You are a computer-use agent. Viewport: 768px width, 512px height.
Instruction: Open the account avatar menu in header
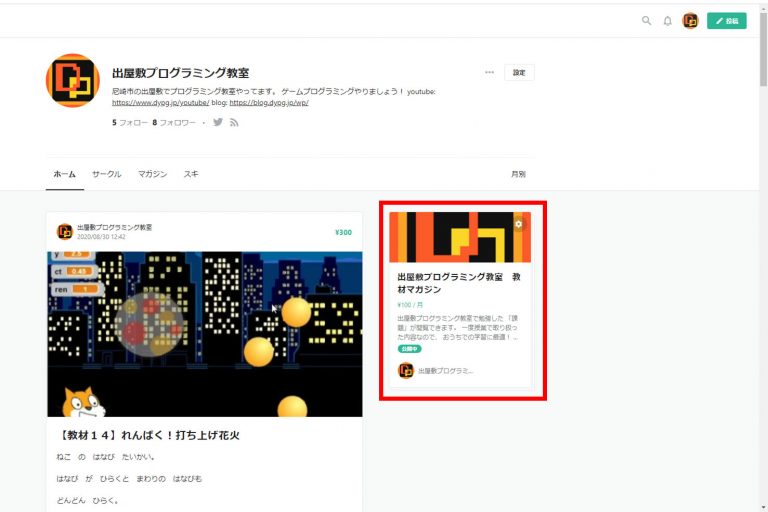point(691,21)
